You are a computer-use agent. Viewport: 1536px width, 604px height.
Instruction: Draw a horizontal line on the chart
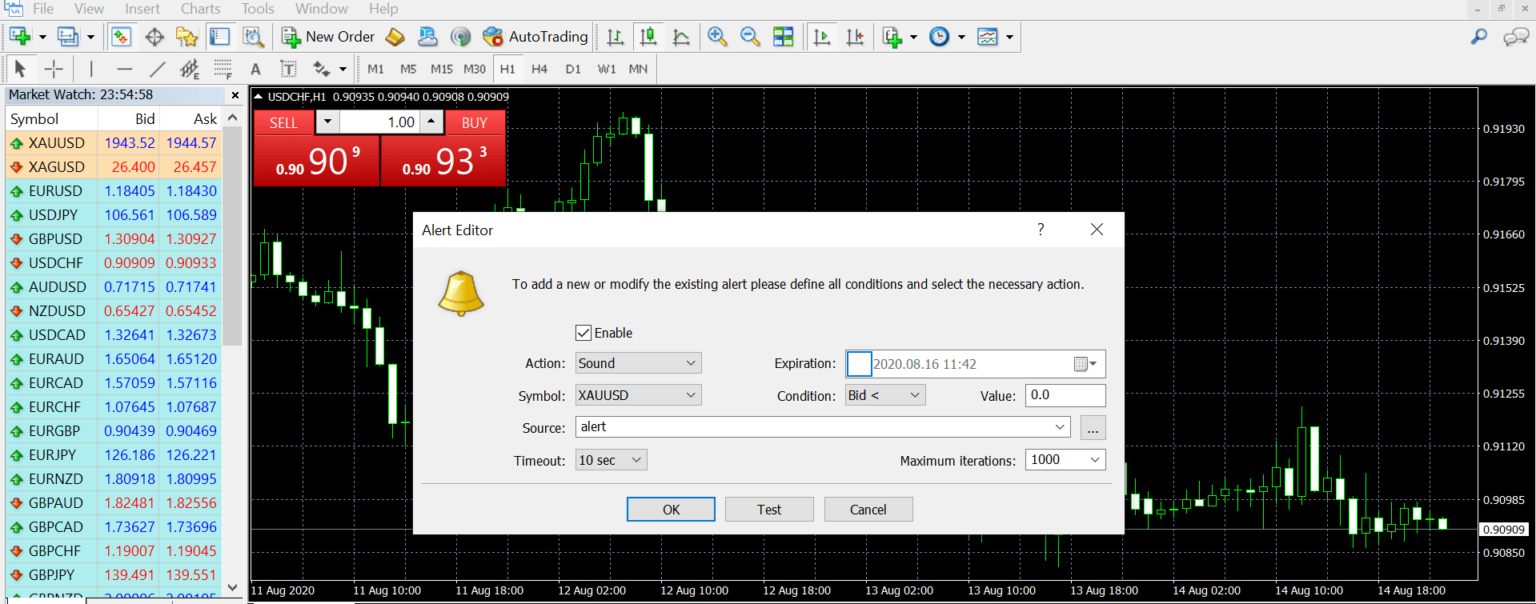(x=124, y=68)
